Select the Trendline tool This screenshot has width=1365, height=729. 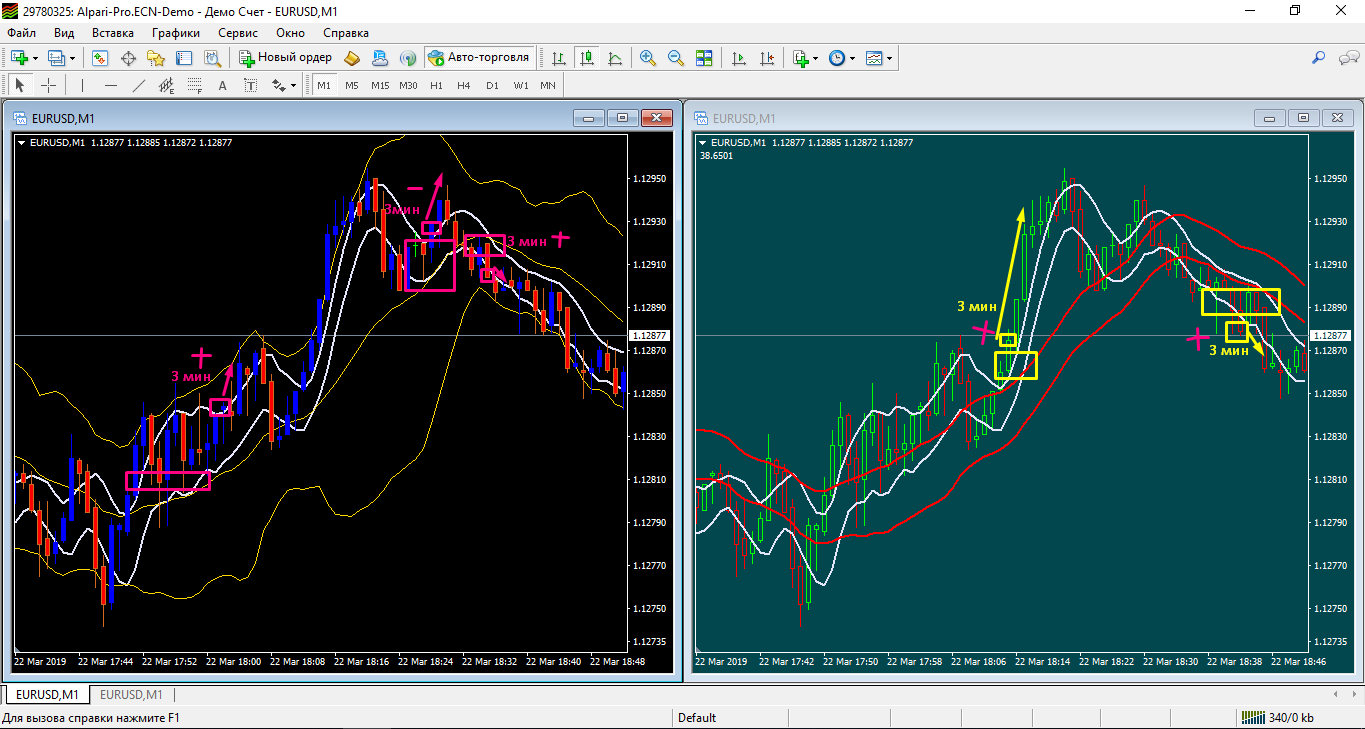tap(139, 85)
